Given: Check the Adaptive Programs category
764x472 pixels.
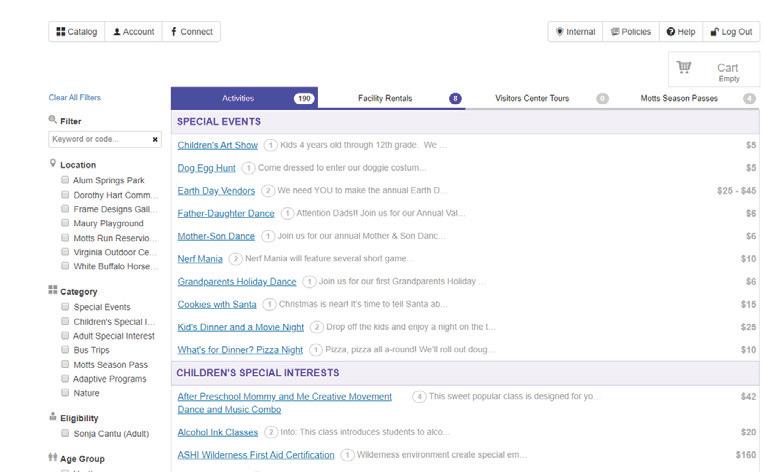Looking at the screenshot, I should coord(65,378).
